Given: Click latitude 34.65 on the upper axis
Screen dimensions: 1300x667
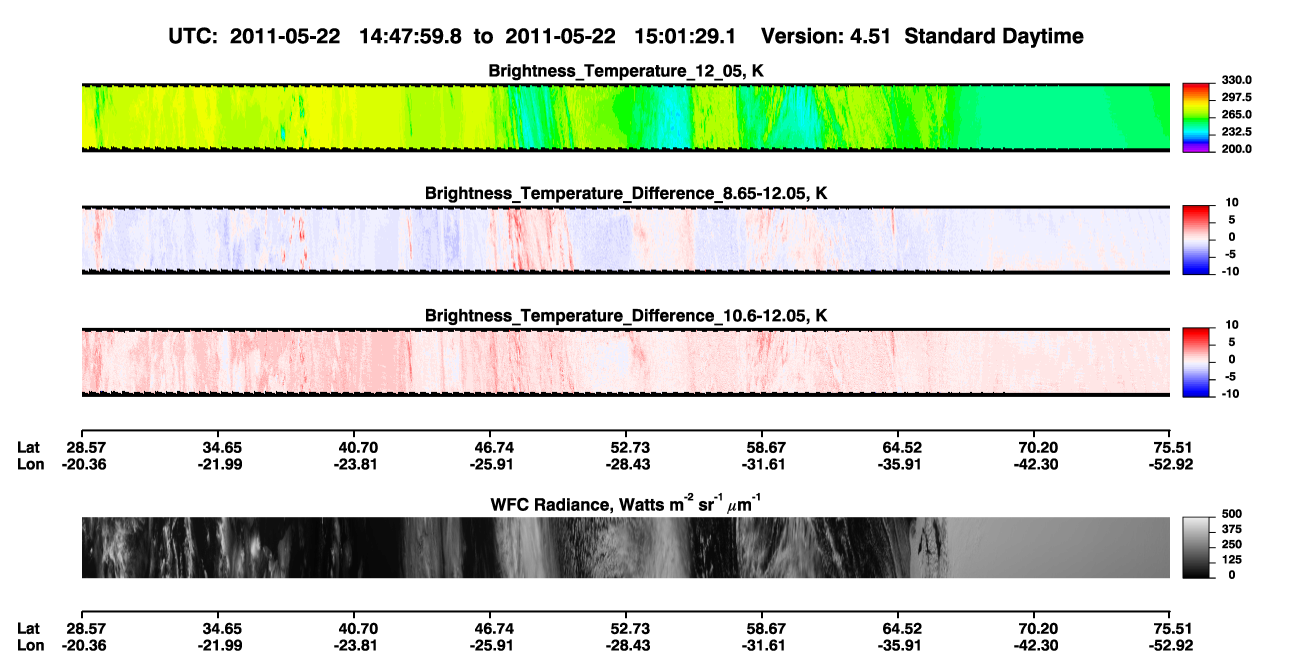Looking at the screenshot, I should 221,448.
